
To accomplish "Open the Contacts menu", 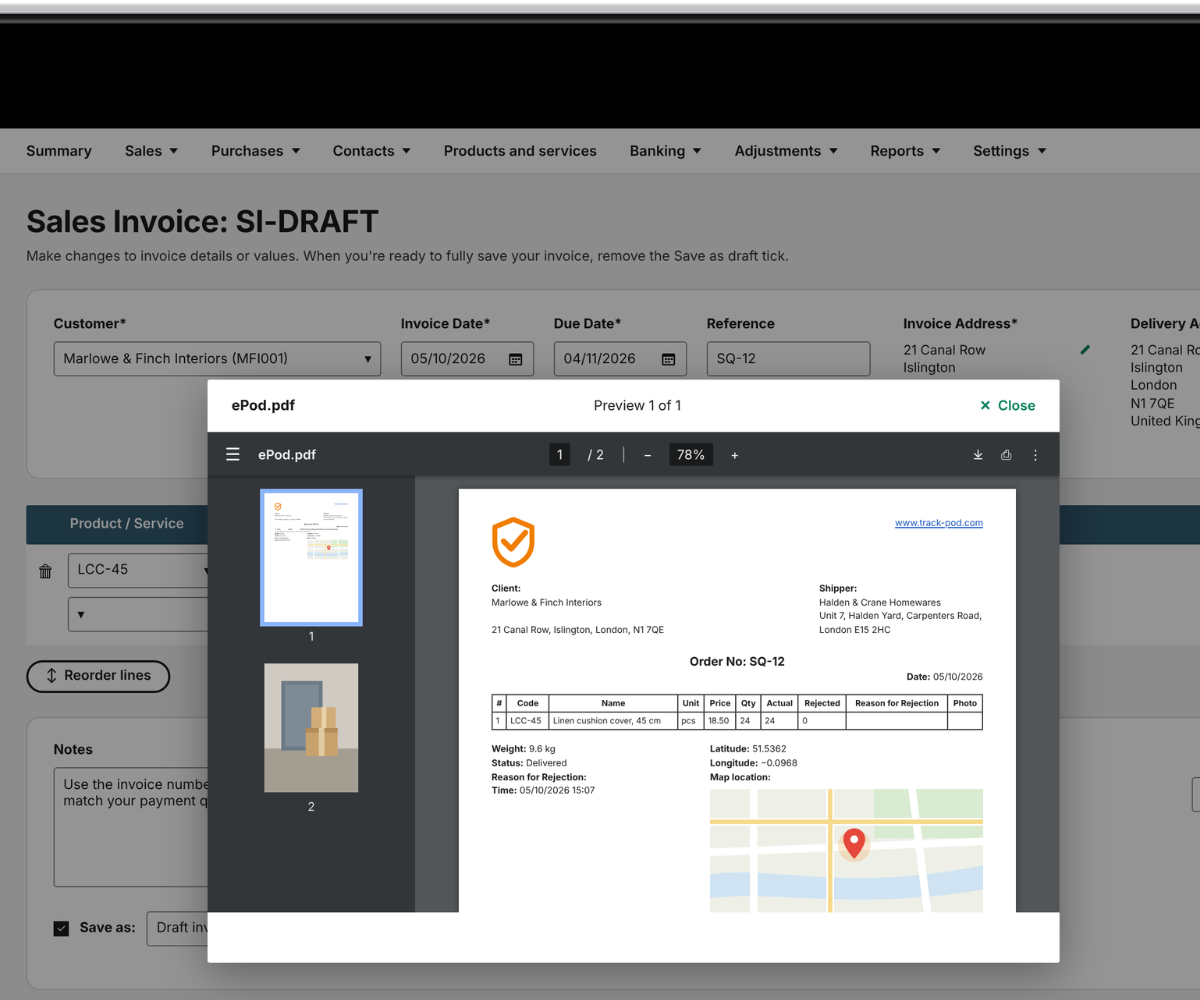I will click(x=371, y=151).
